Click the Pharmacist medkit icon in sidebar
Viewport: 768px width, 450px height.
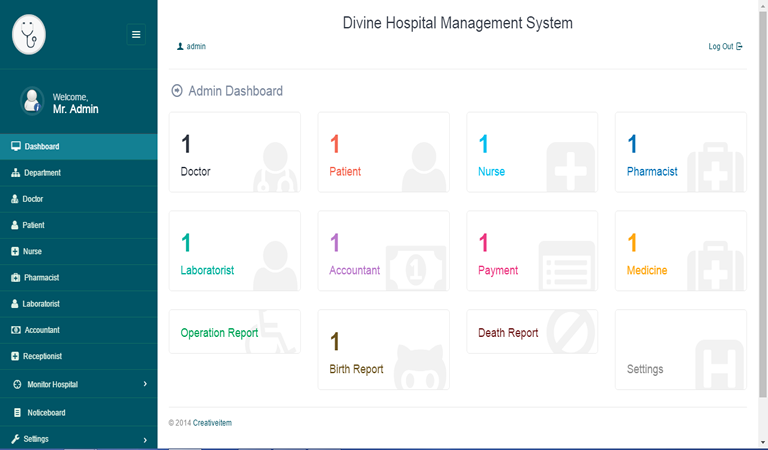coord(15,277)
